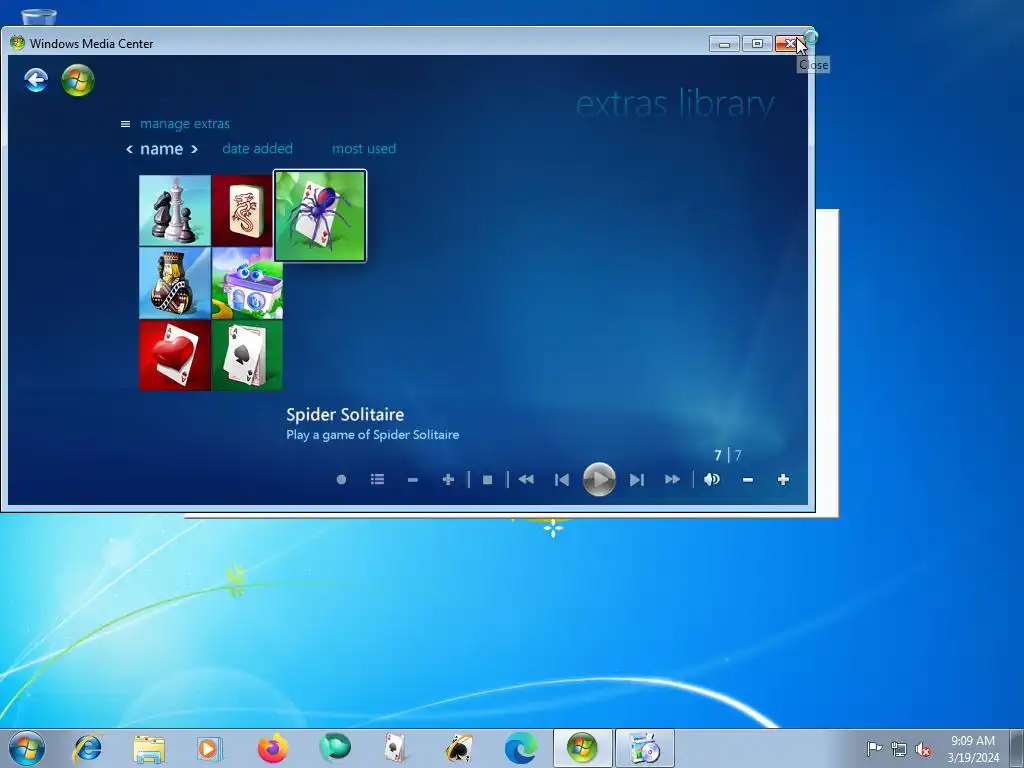The height and width of the screenshot is (768, 1024).
Task: Switch to Media Center taskbar button
Action: [x=582, y=748]
